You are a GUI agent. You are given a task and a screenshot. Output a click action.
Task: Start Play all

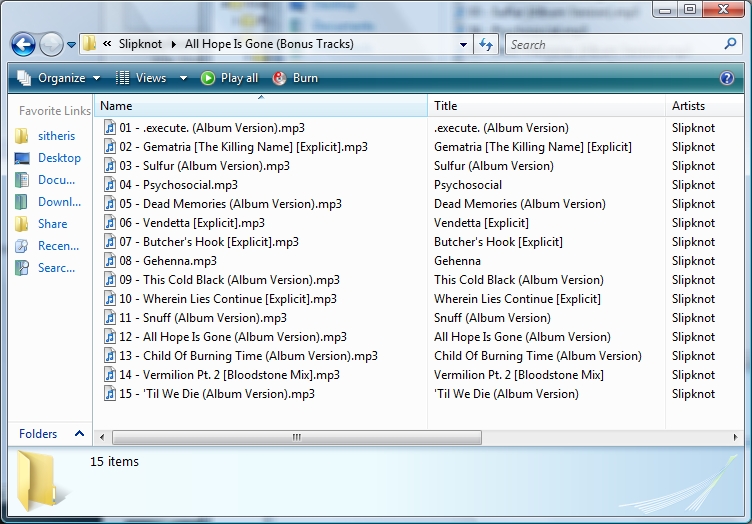(x=229, y=78)
